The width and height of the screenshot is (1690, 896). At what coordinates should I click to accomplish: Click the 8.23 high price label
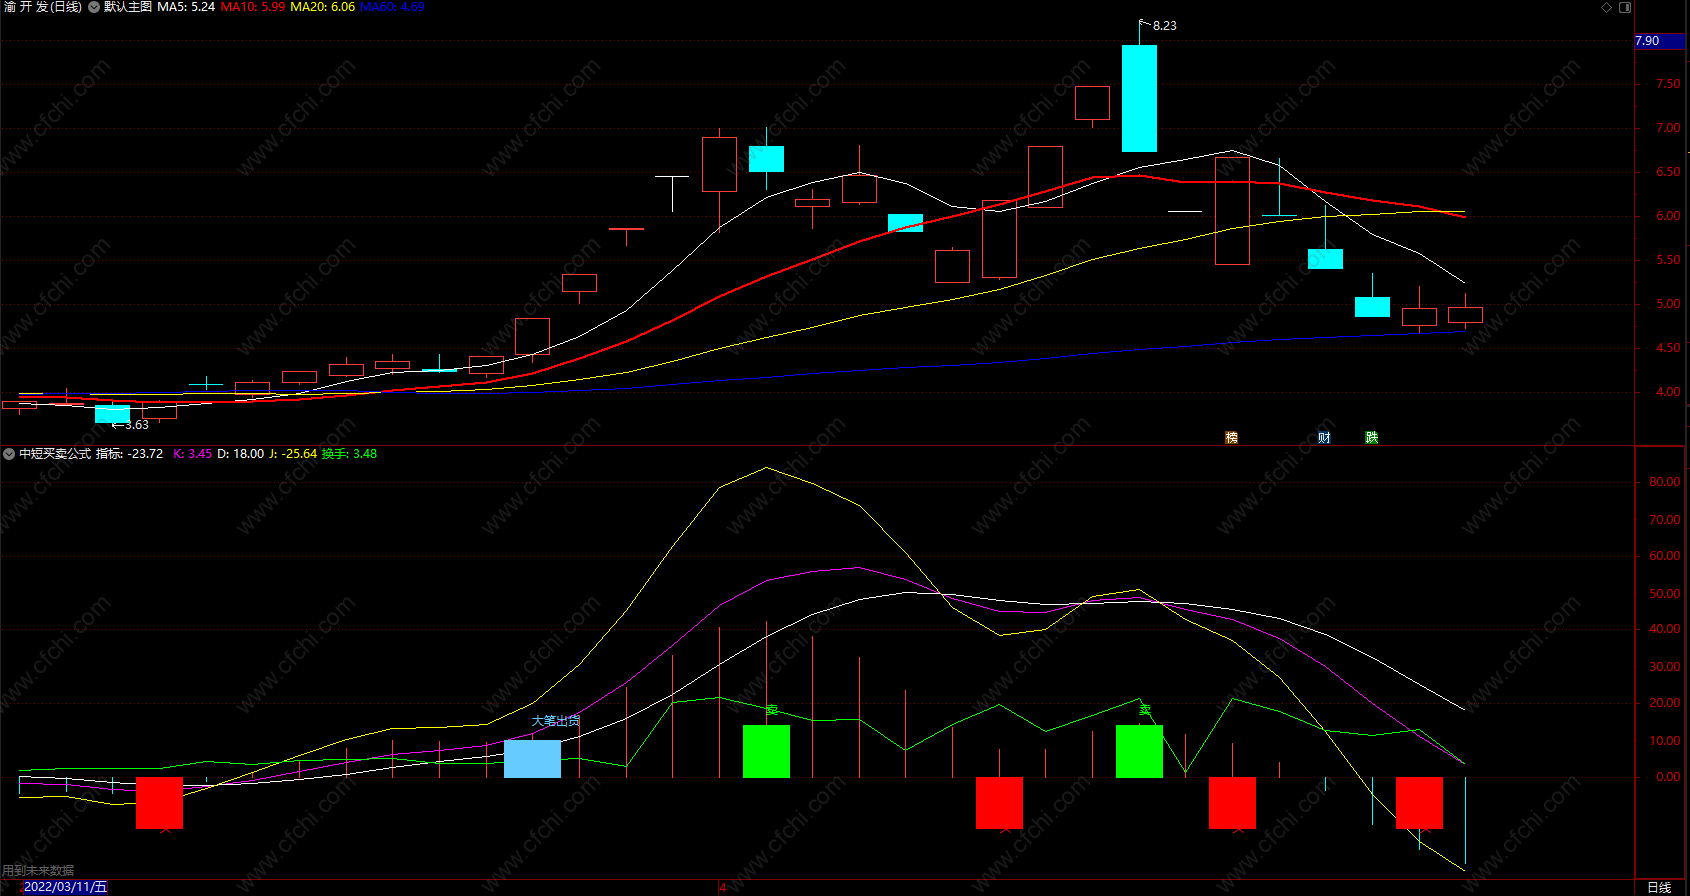click(1165, 26)
